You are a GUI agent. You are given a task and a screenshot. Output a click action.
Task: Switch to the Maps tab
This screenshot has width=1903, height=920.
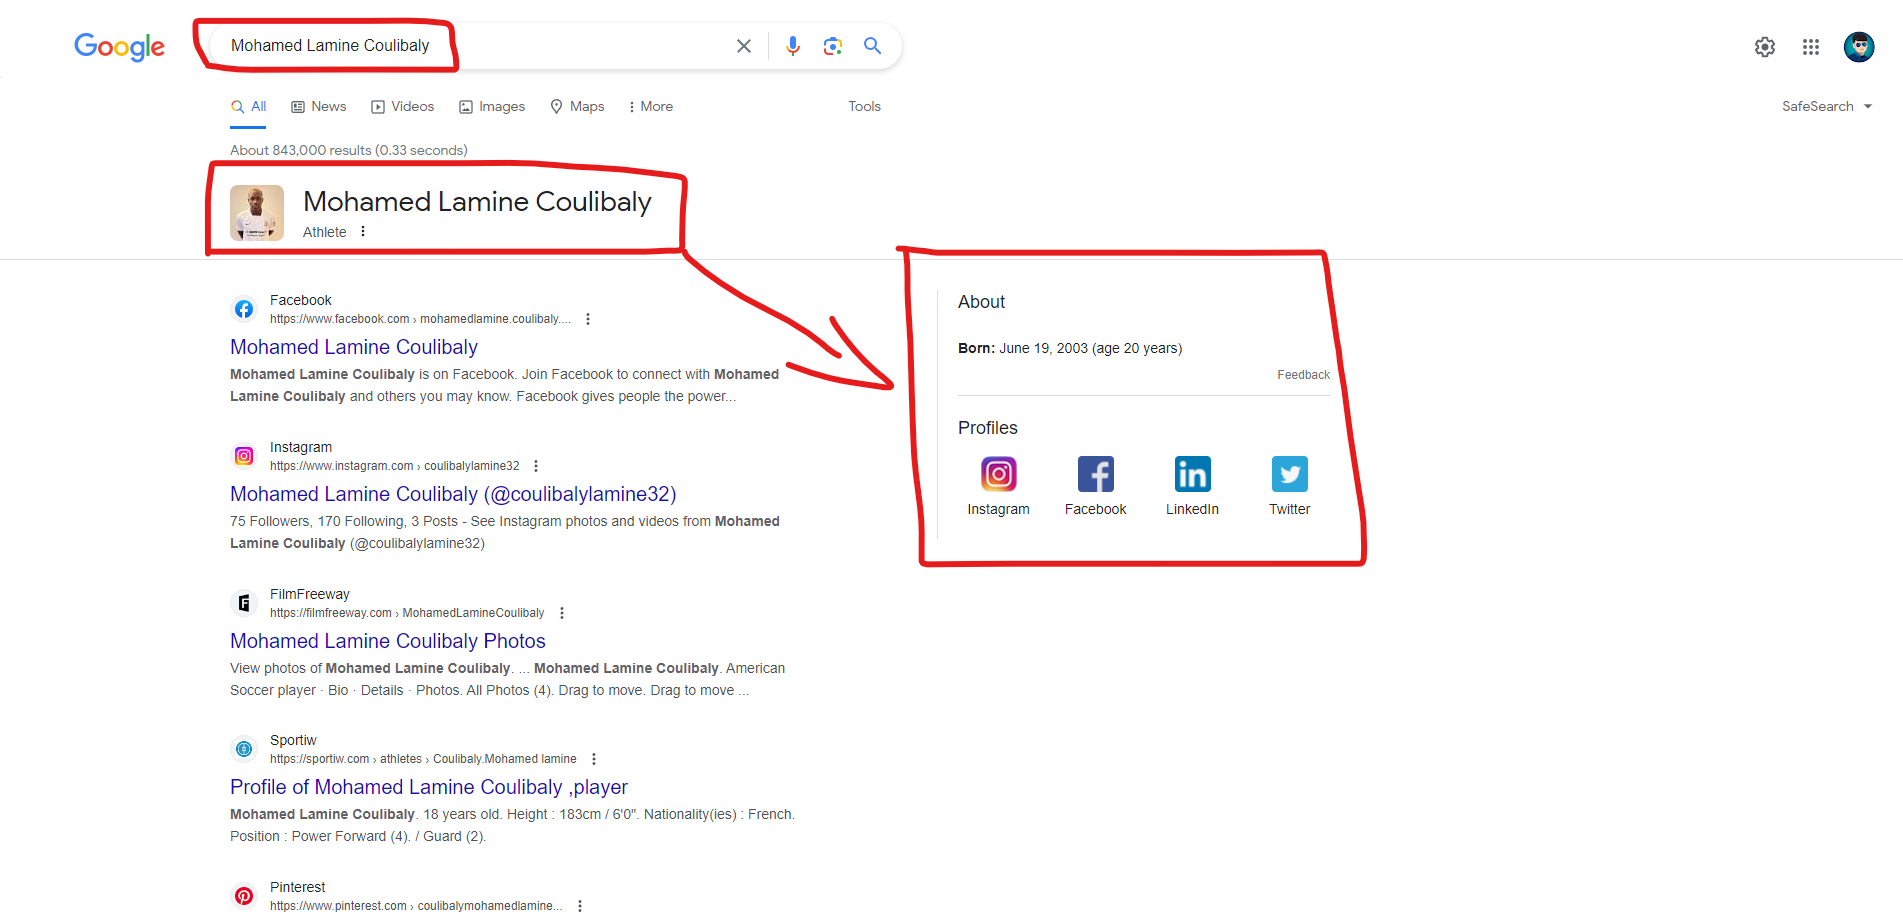point(577,106)
